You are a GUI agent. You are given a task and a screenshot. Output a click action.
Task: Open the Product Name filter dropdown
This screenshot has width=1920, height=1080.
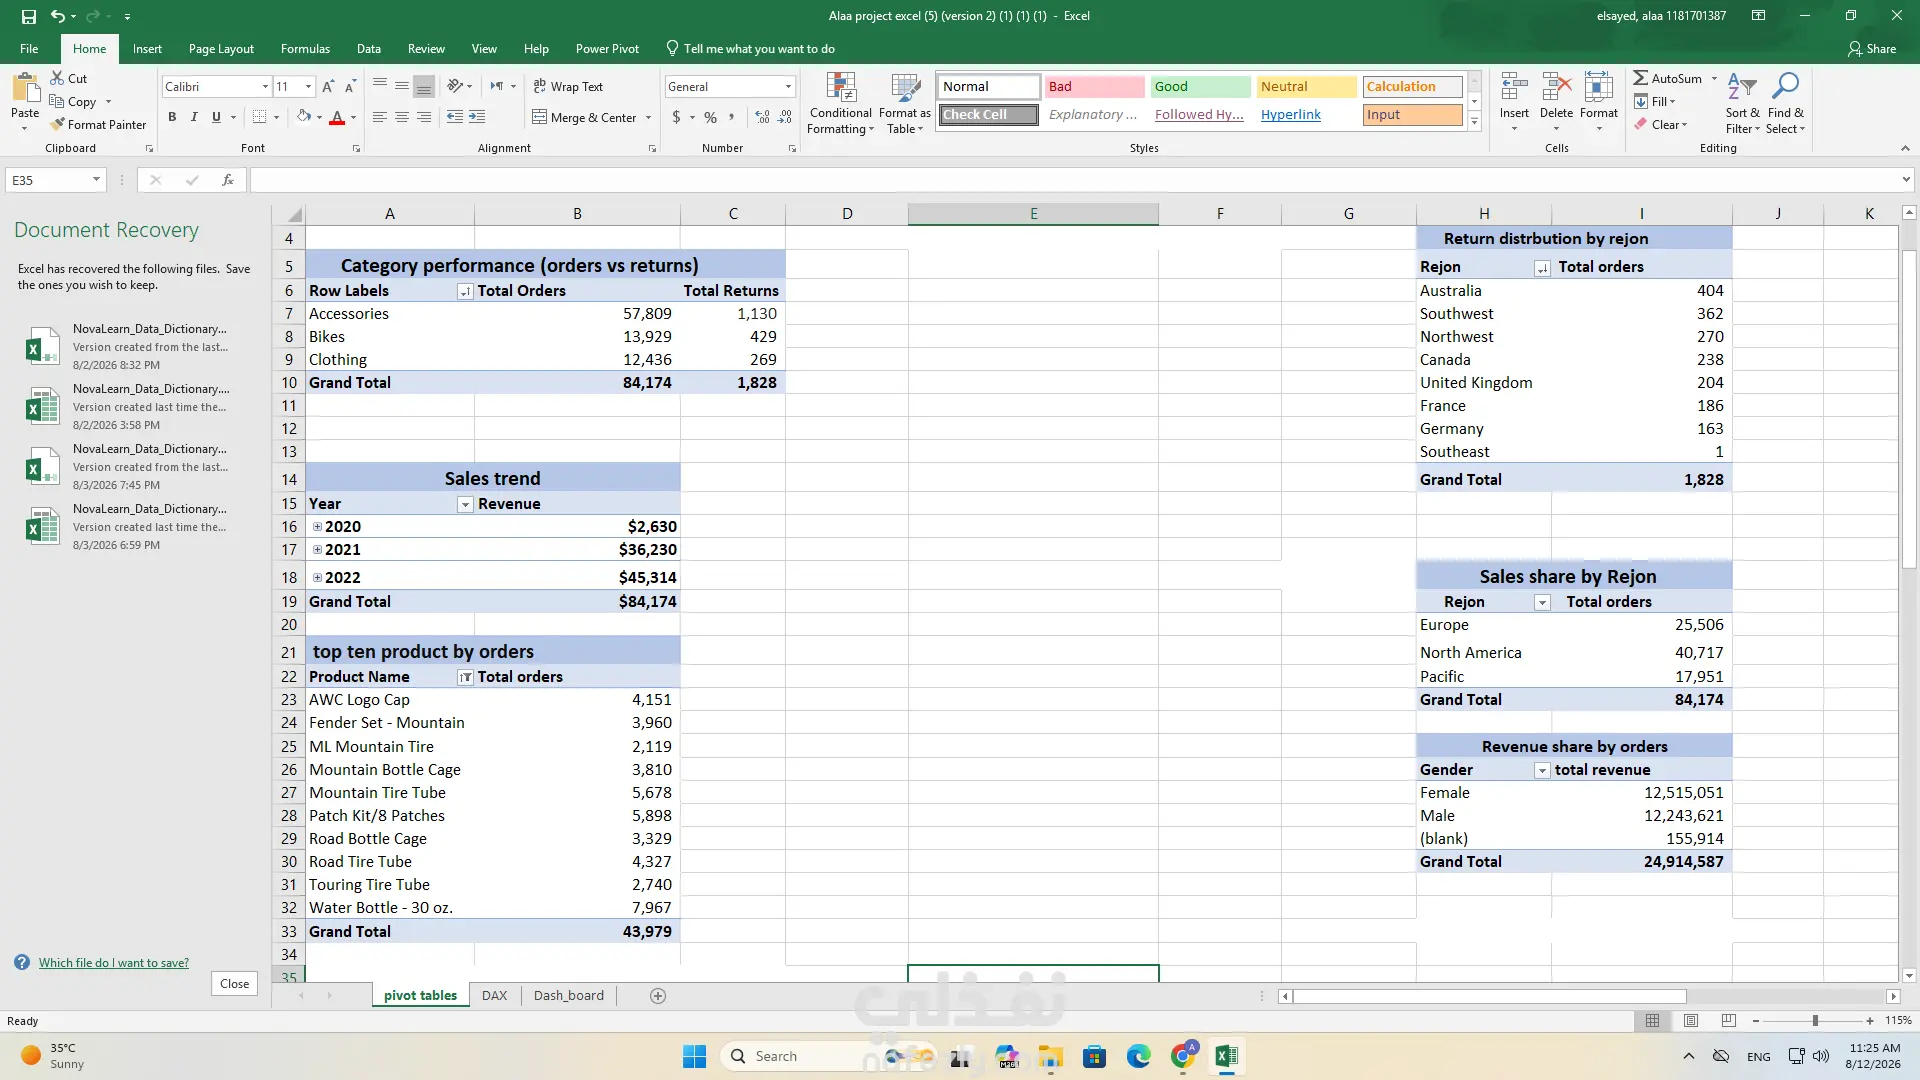(465, 678)
